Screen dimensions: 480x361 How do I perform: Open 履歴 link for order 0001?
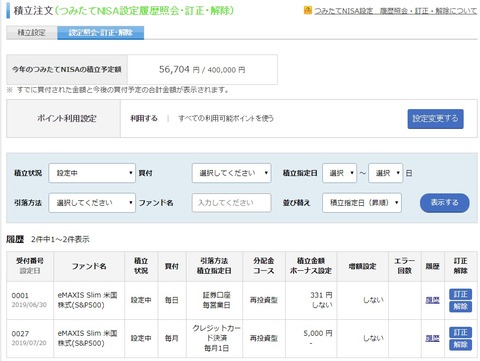point(432,300)
